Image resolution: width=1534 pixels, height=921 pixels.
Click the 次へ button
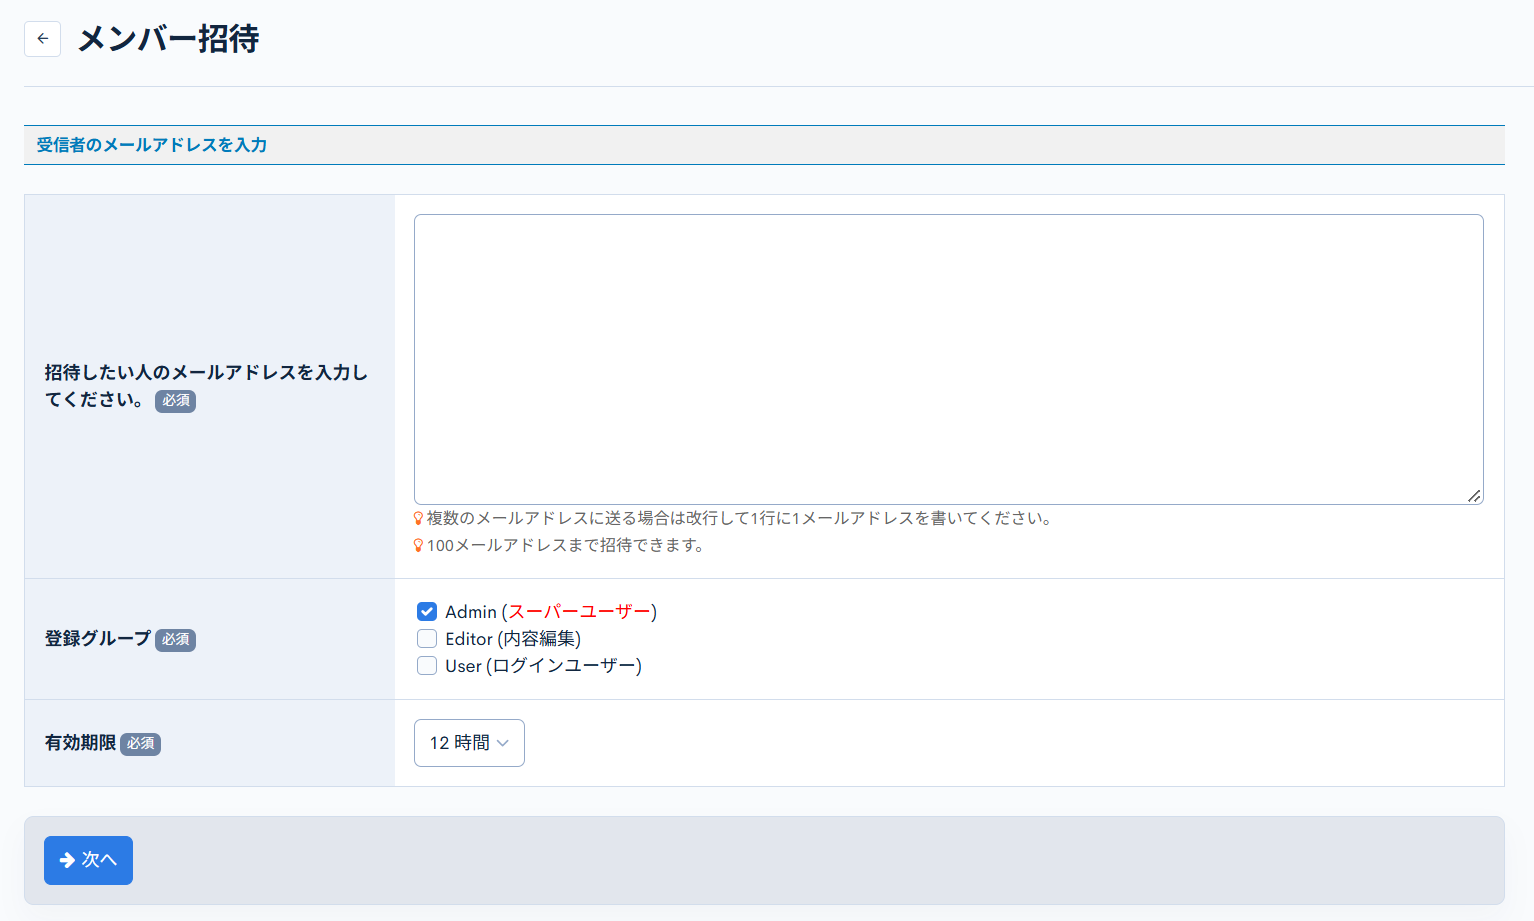pos(88,860)
